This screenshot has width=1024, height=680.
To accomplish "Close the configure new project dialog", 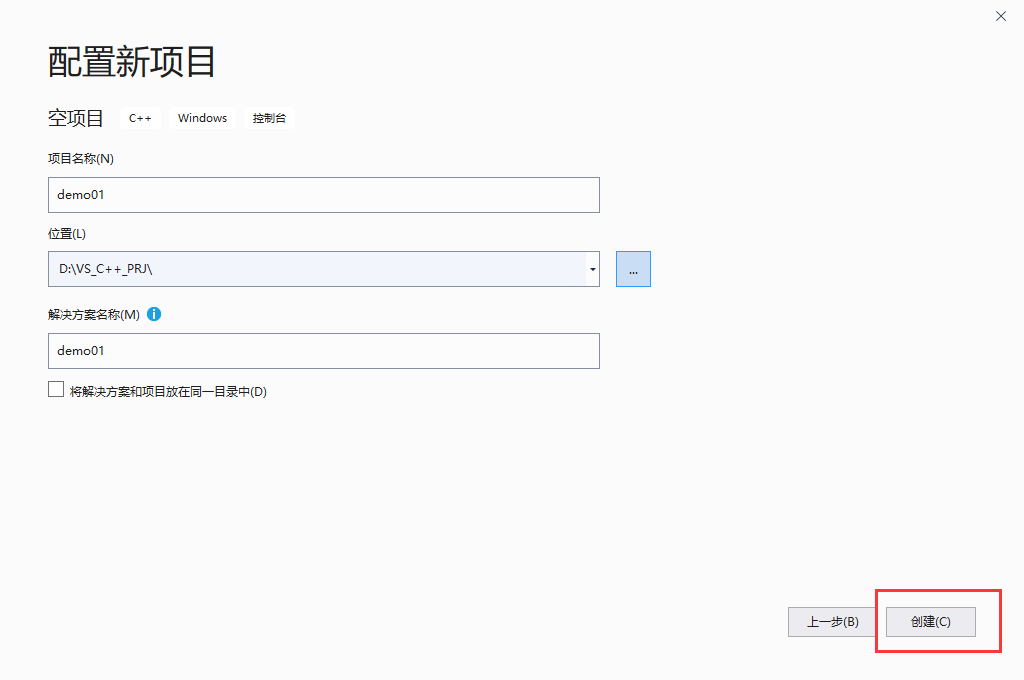I will tap(1000, 16).
